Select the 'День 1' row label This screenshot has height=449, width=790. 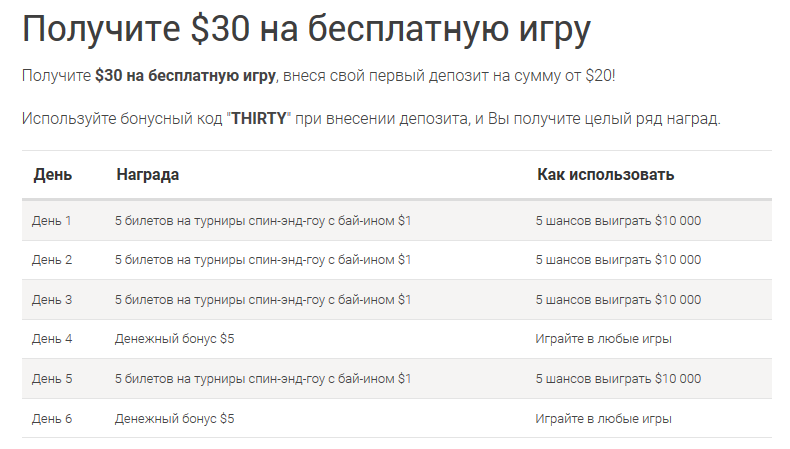coord(52,221)
